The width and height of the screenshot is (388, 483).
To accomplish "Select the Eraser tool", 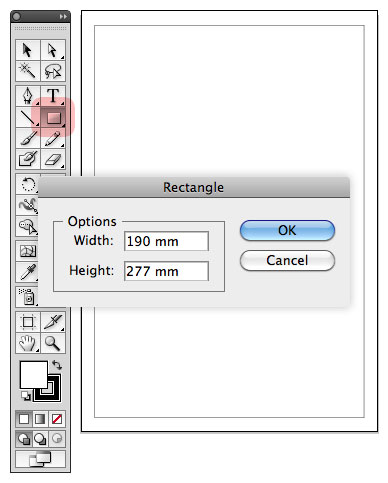I will (x=53, y=159).
